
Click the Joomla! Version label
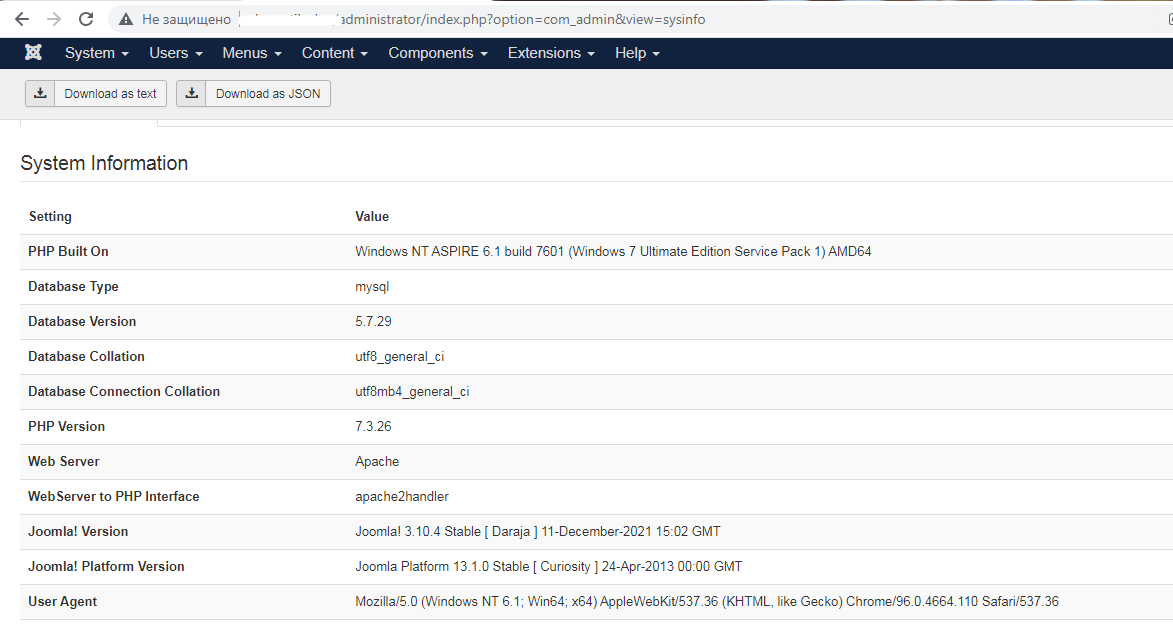coord(78,532)
